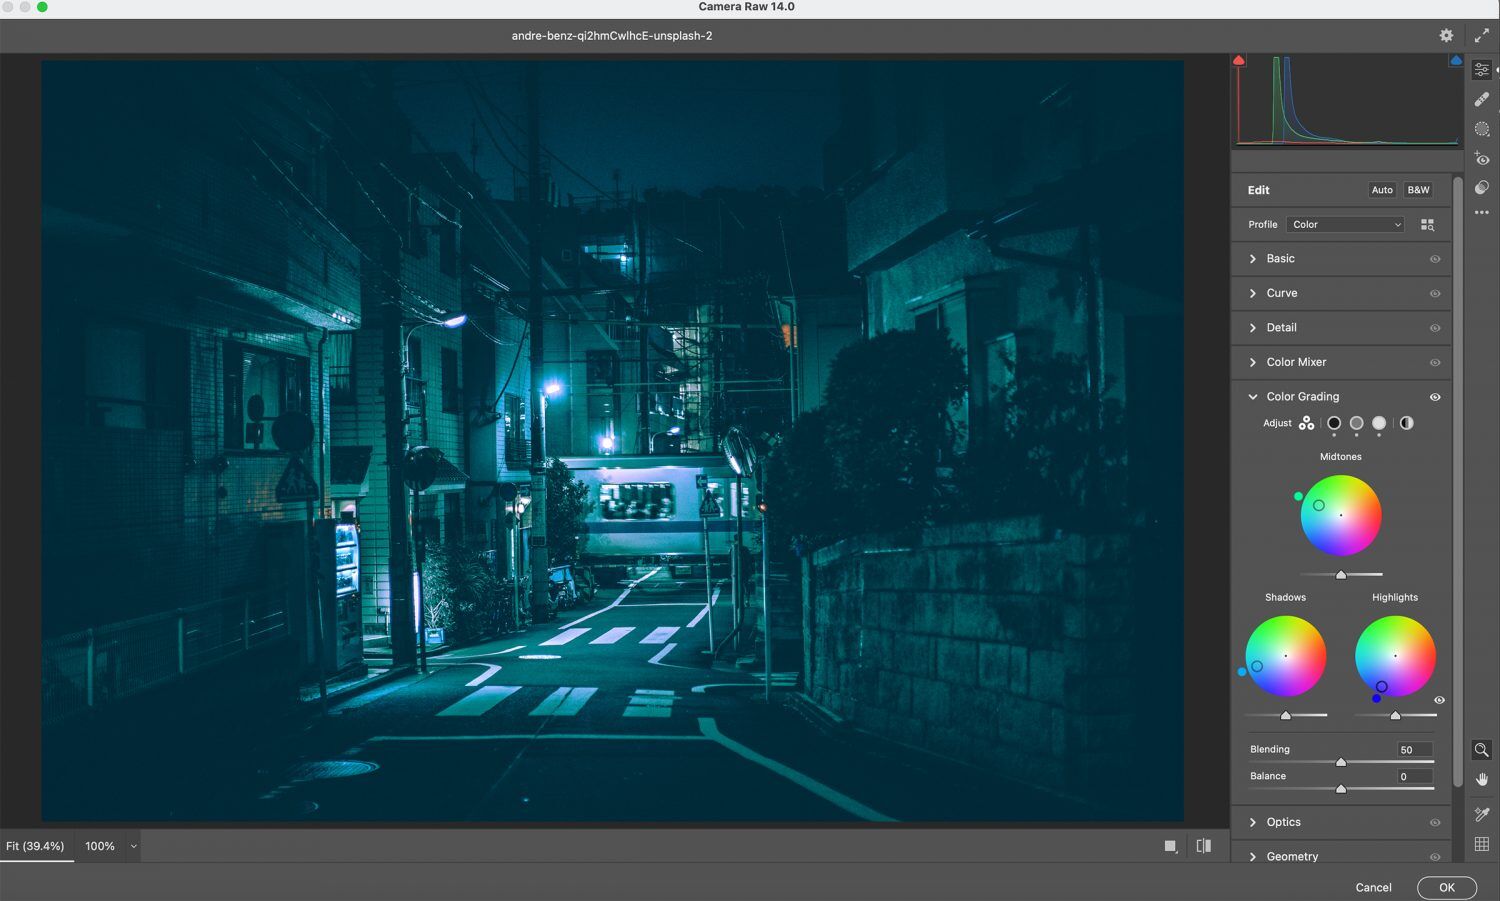Viewport: 1500px width, 901px height.
Task: Click the Cancel button
Action: 1373,887
